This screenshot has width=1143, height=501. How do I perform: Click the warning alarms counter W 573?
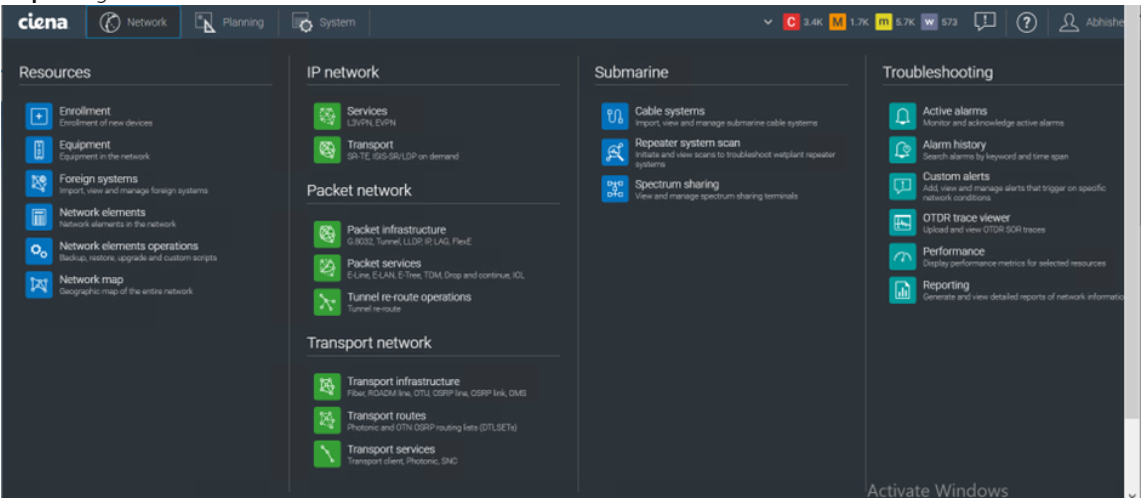tap(940, 23)
